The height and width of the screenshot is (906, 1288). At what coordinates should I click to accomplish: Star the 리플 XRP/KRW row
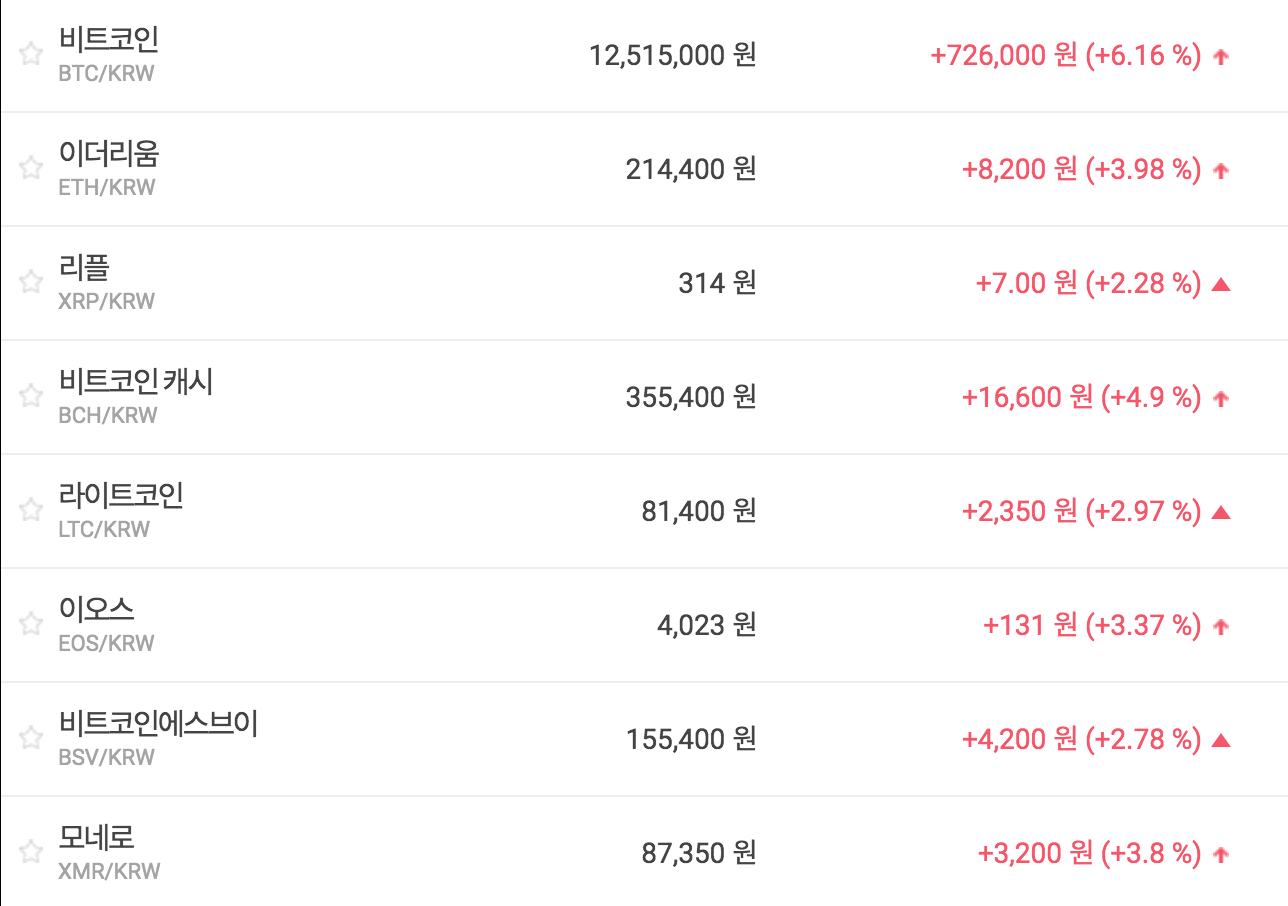pos(31,282)
